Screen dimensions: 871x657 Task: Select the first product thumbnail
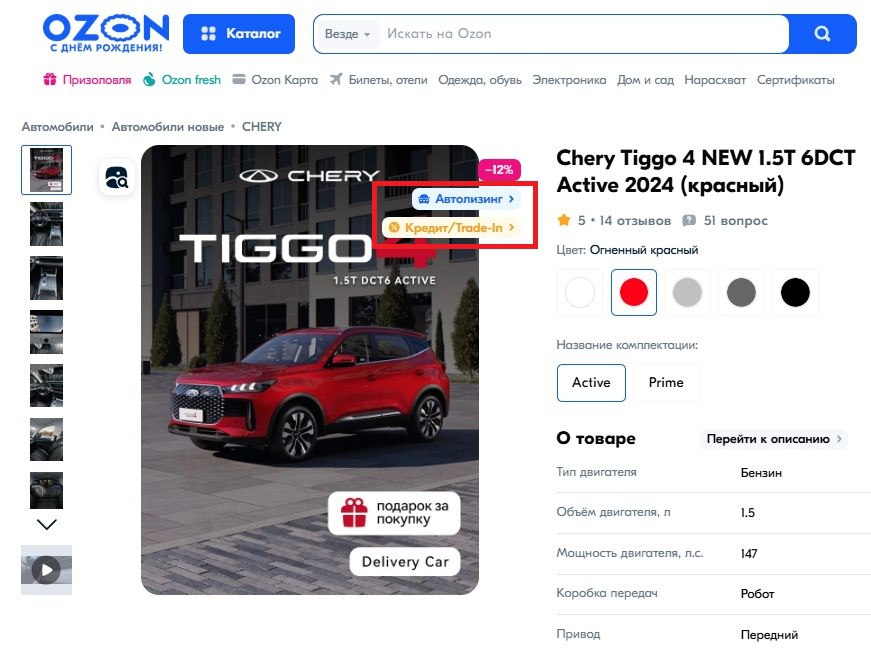point(47,170)
